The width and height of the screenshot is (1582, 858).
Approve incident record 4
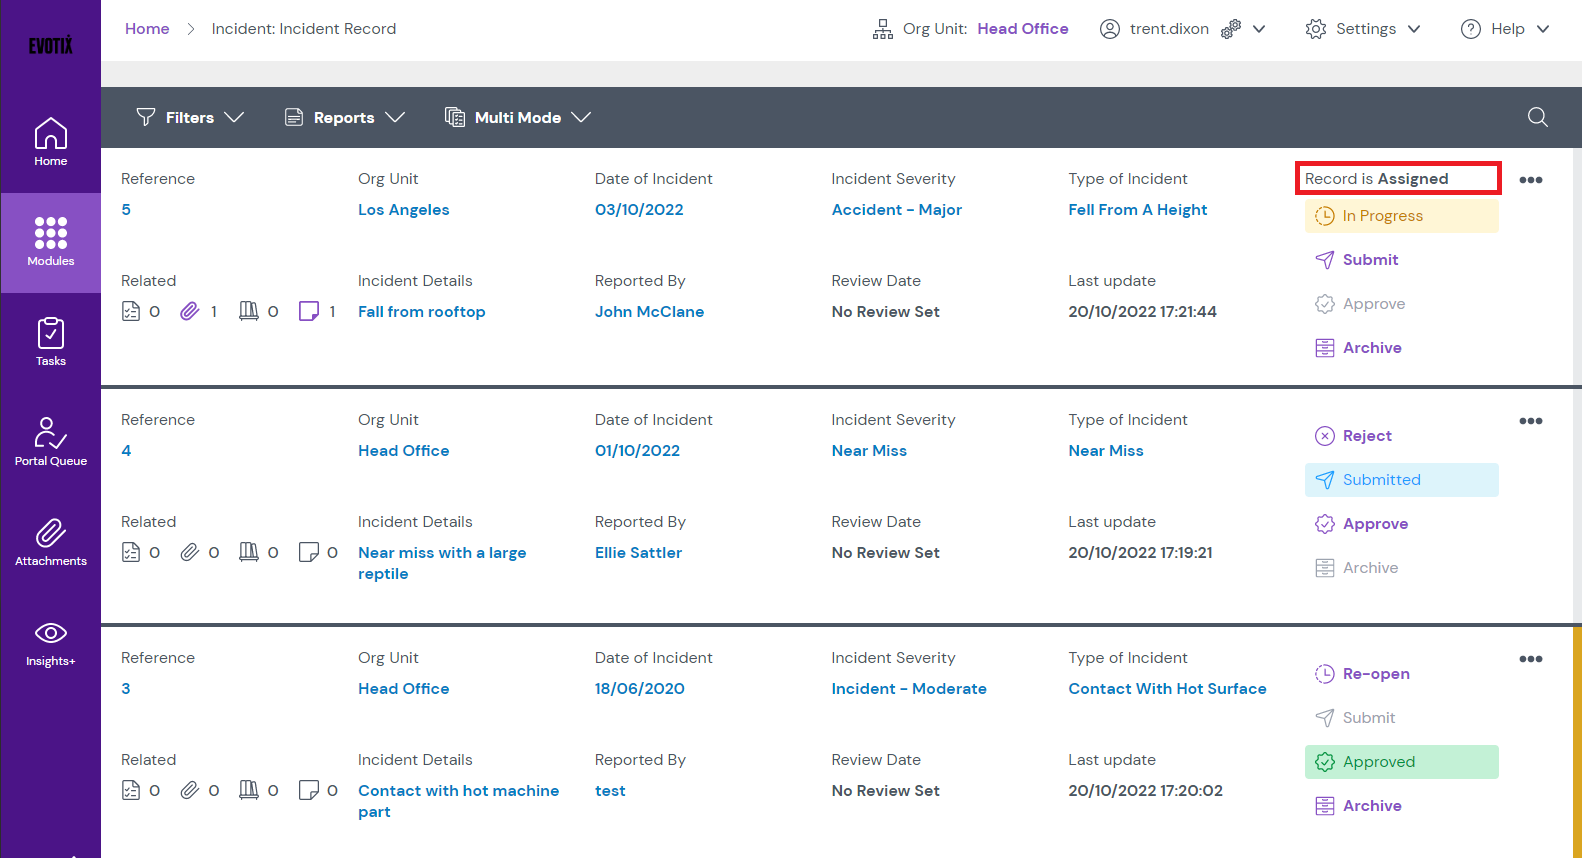[x=1374, y=524]
